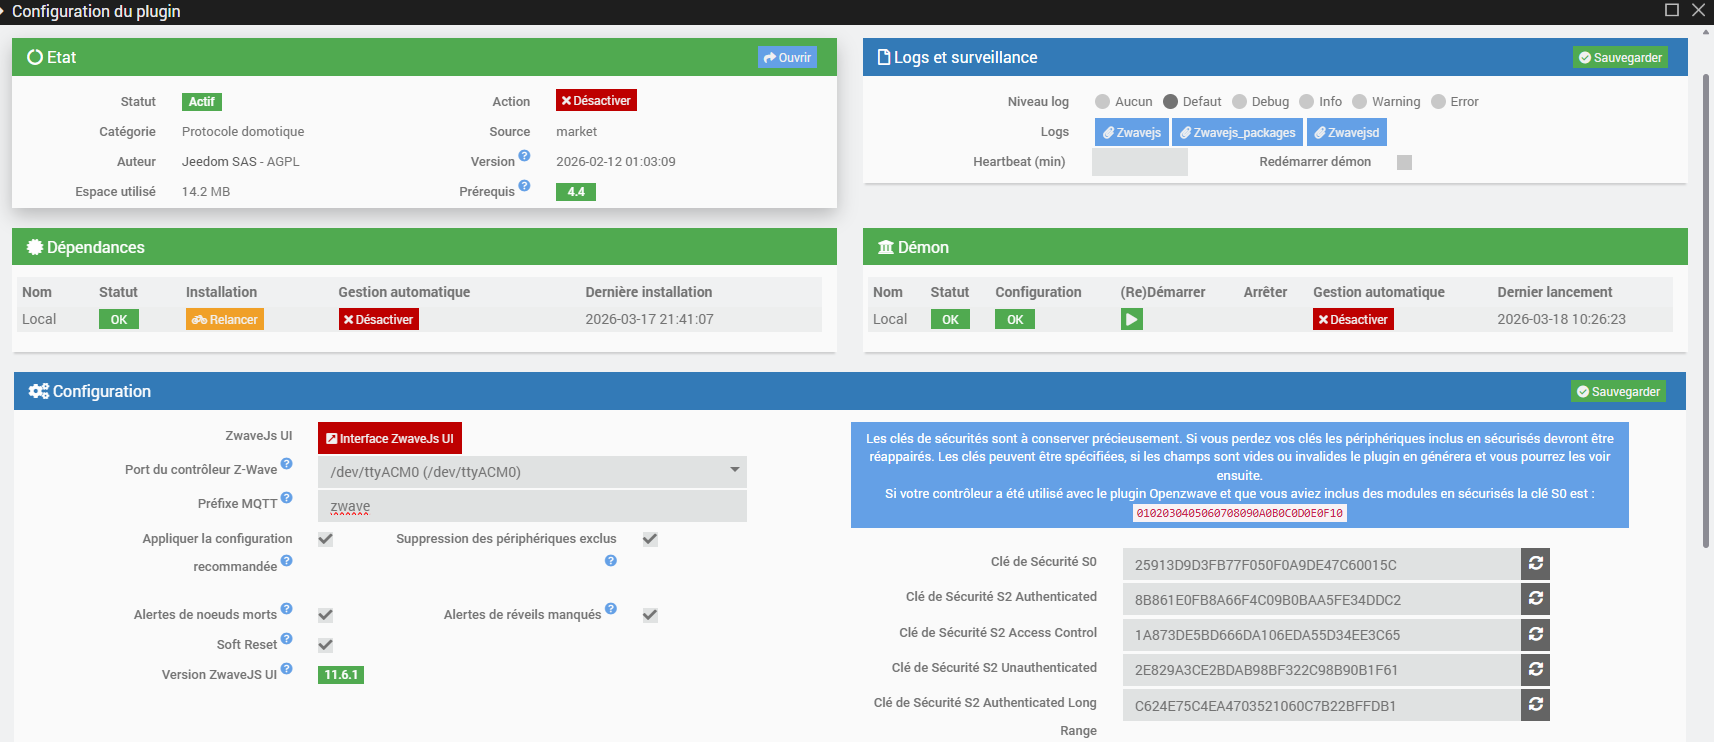Image resolution: width=1714 pixels, height=742 pixels.
Task: Click the red Openzwave S0 key code
Action: (x=1240, y=513)
